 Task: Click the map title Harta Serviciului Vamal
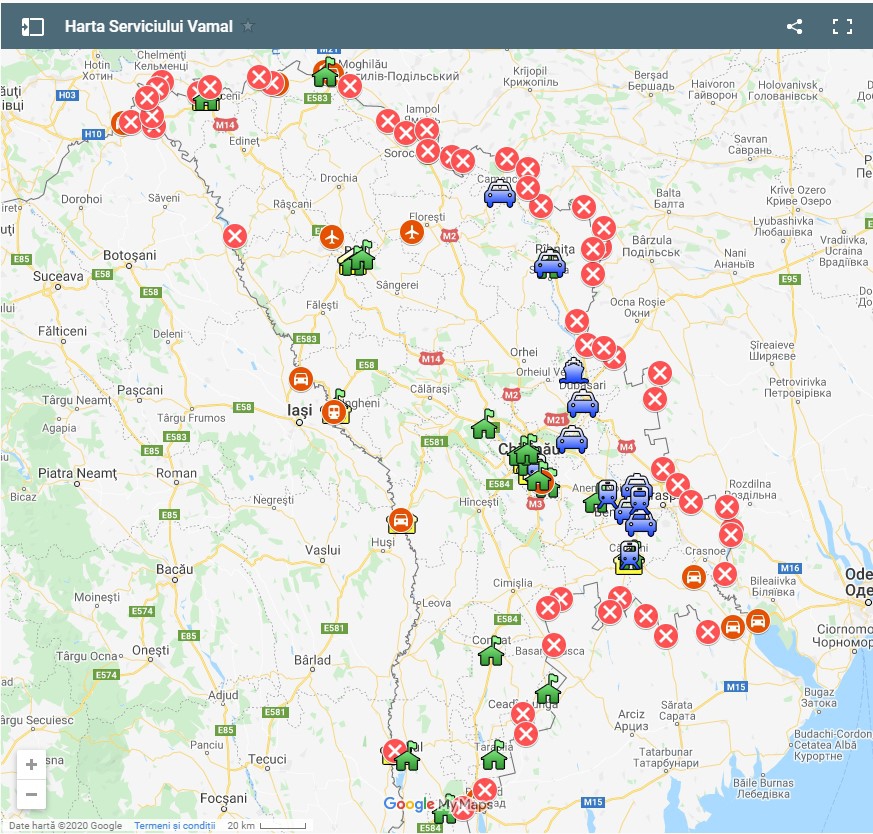tap(149, 26)
